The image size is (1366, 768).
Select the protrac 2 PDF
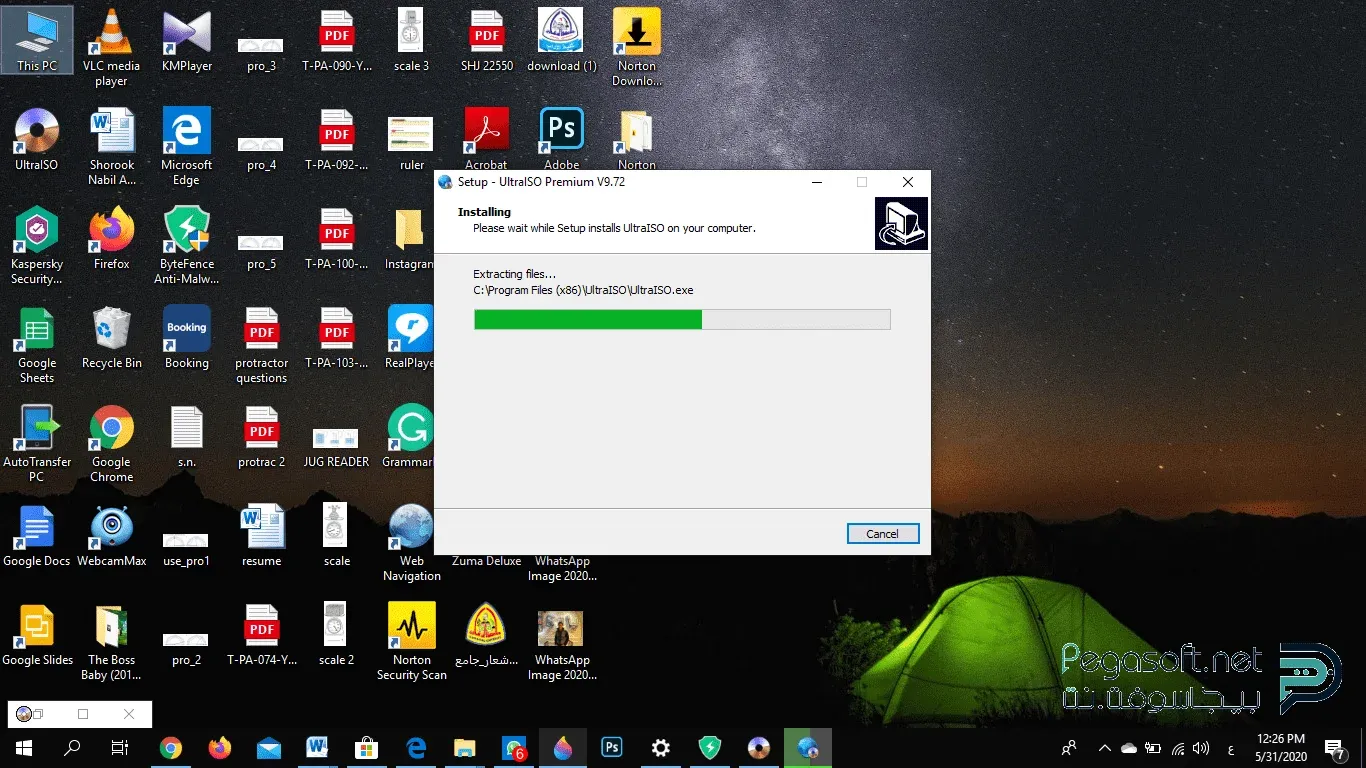(x=261, y=437)
